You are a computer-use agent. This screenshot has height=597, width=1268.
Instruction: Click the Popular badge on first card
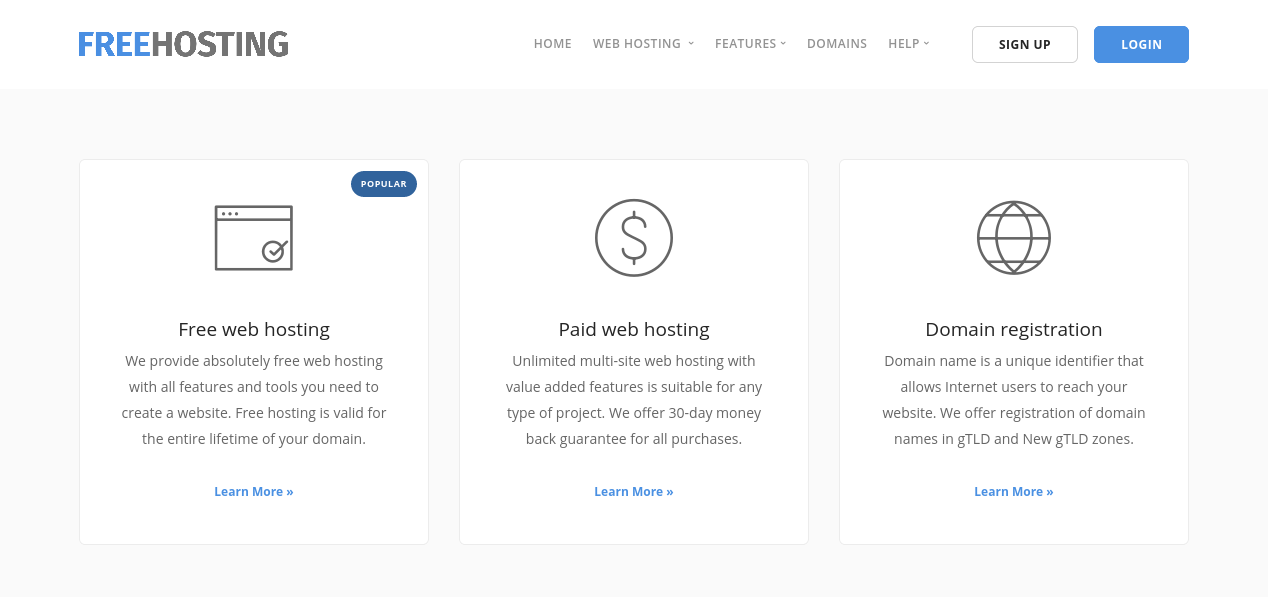point(384,184)
